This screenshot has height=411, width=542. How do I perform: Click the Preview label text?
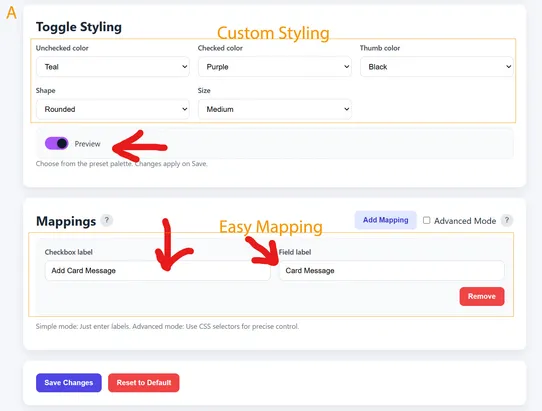tap(87, 144)
